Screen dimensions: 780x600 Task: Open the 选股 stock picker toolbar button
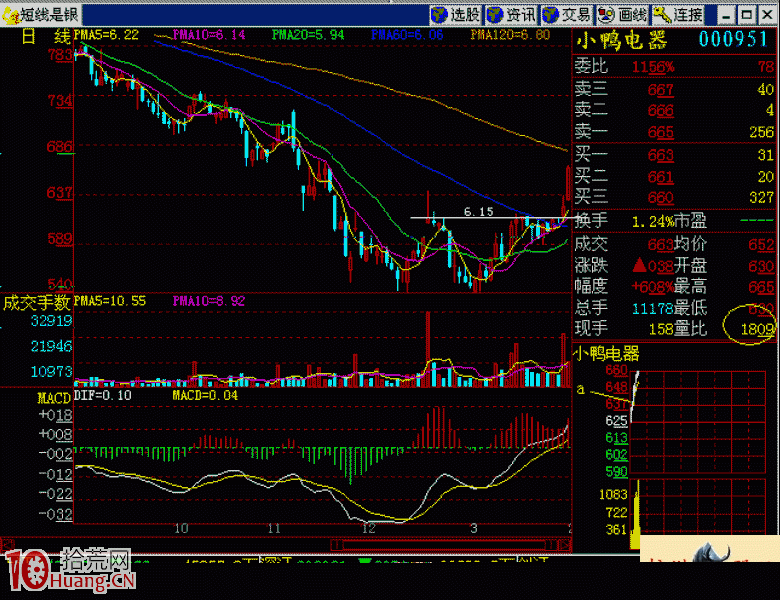[455, 15]
